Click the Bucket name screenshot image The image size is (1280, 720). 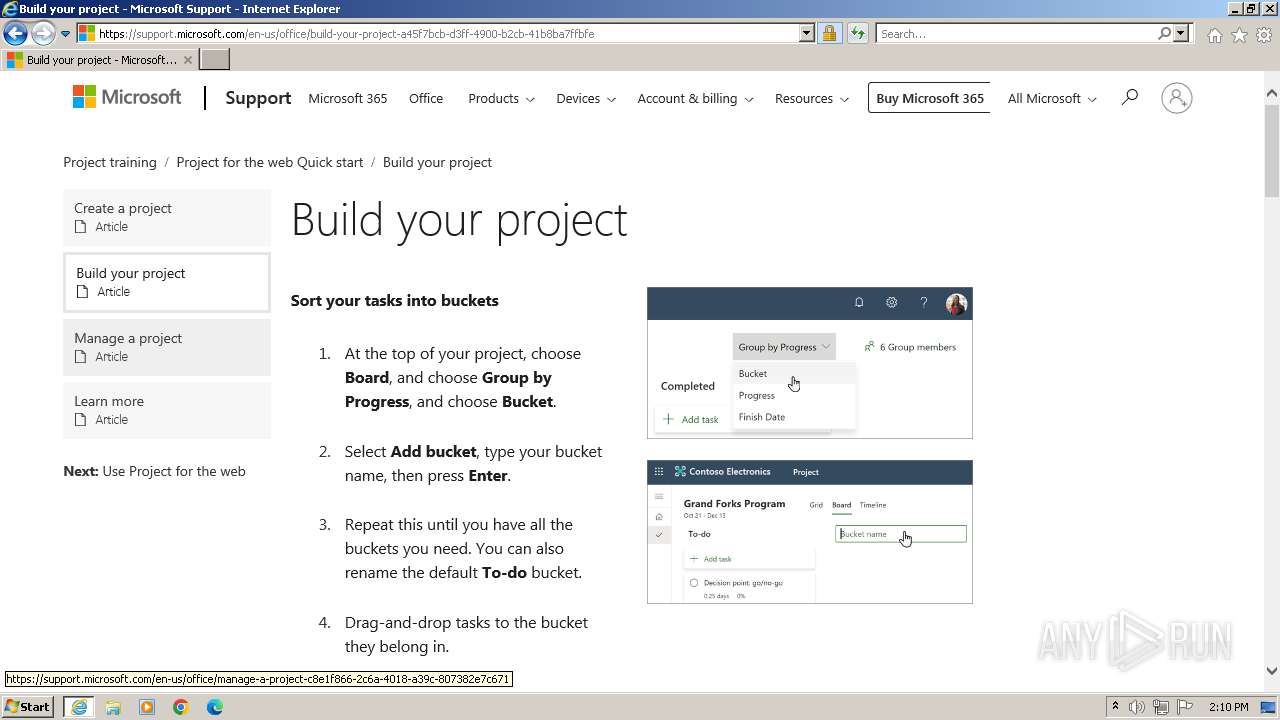click(x=810, y=532)
